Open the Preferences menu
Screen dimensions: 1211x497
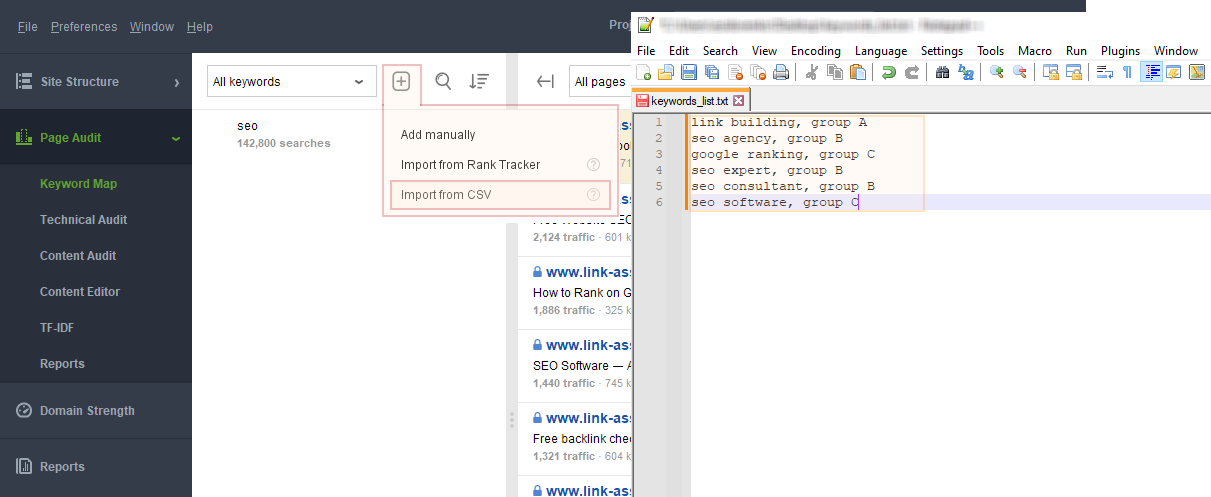pyautogui.click(x=84, y=27)
